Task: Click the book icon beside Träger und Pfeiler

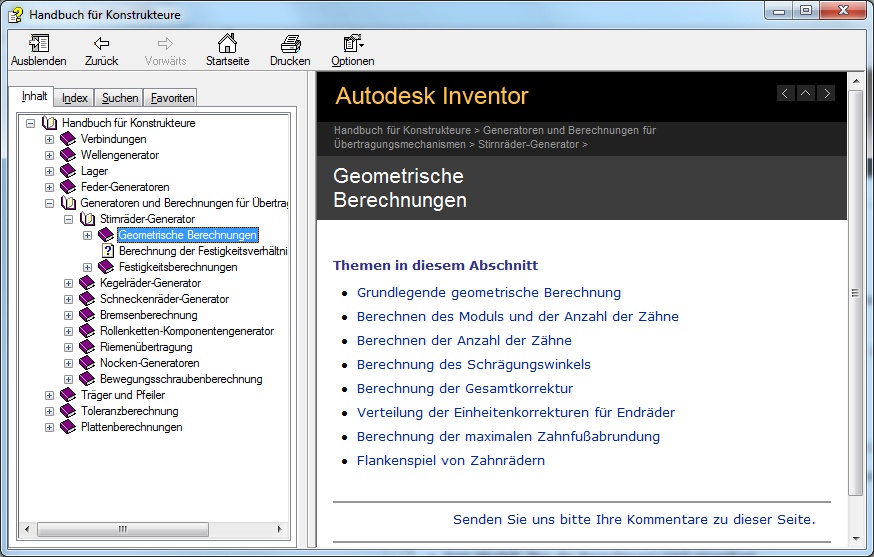Action: point(68,395)
